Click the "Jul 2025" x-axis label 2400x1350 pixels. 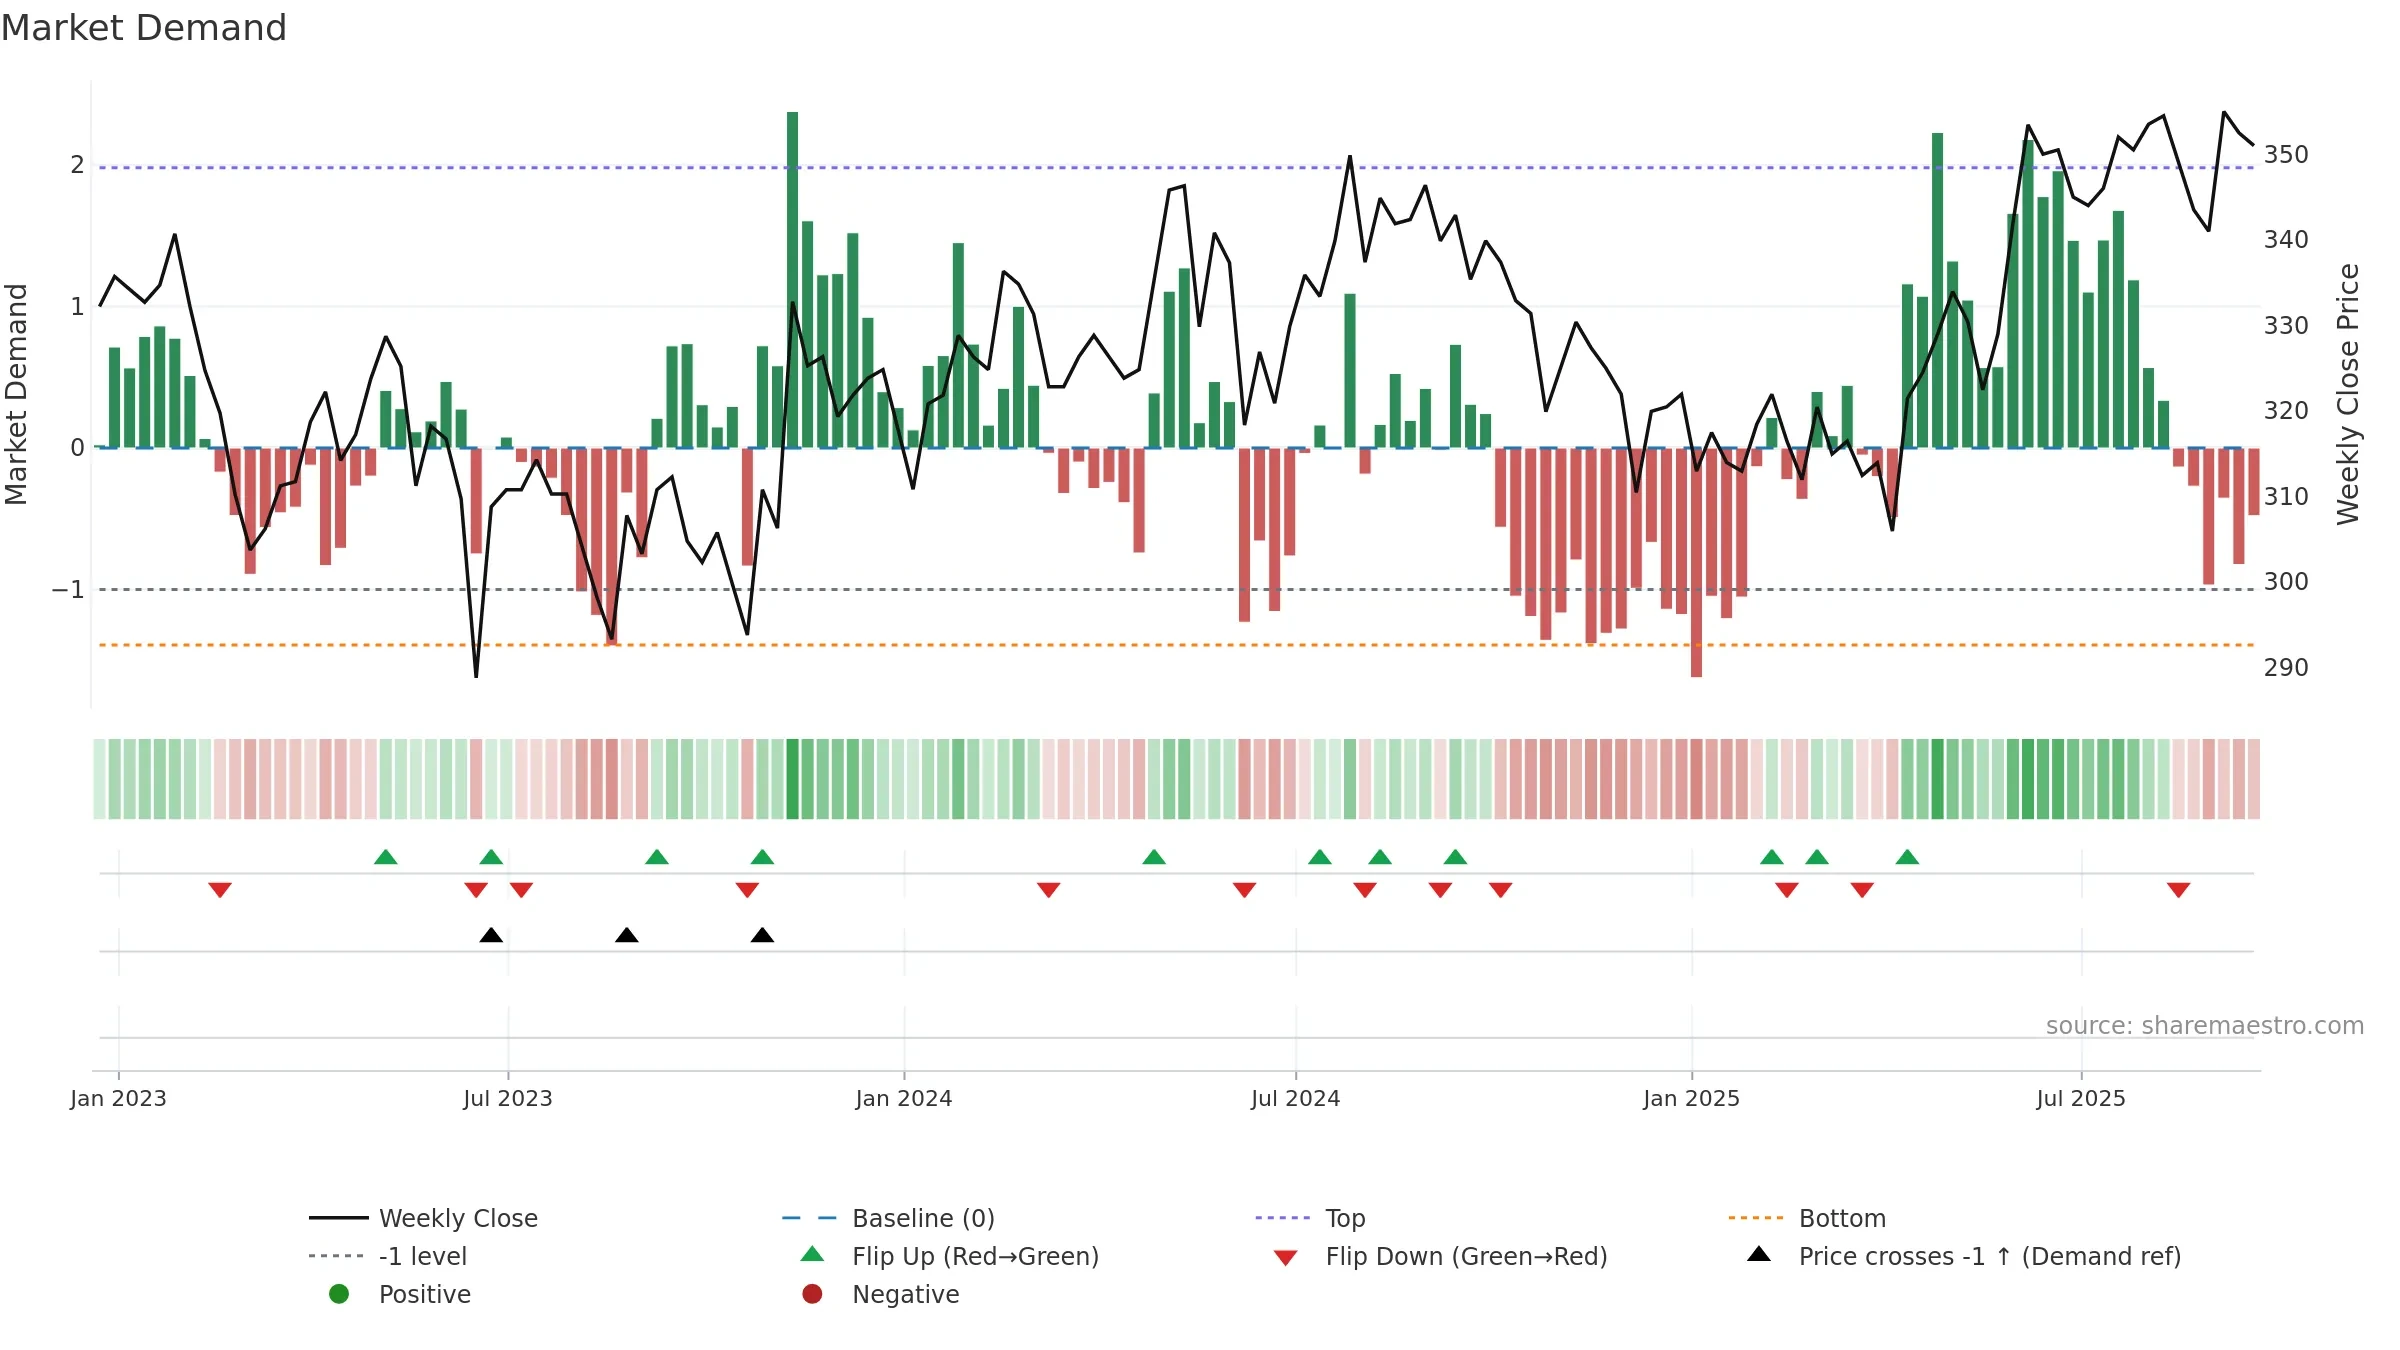pos(2080,1098)
